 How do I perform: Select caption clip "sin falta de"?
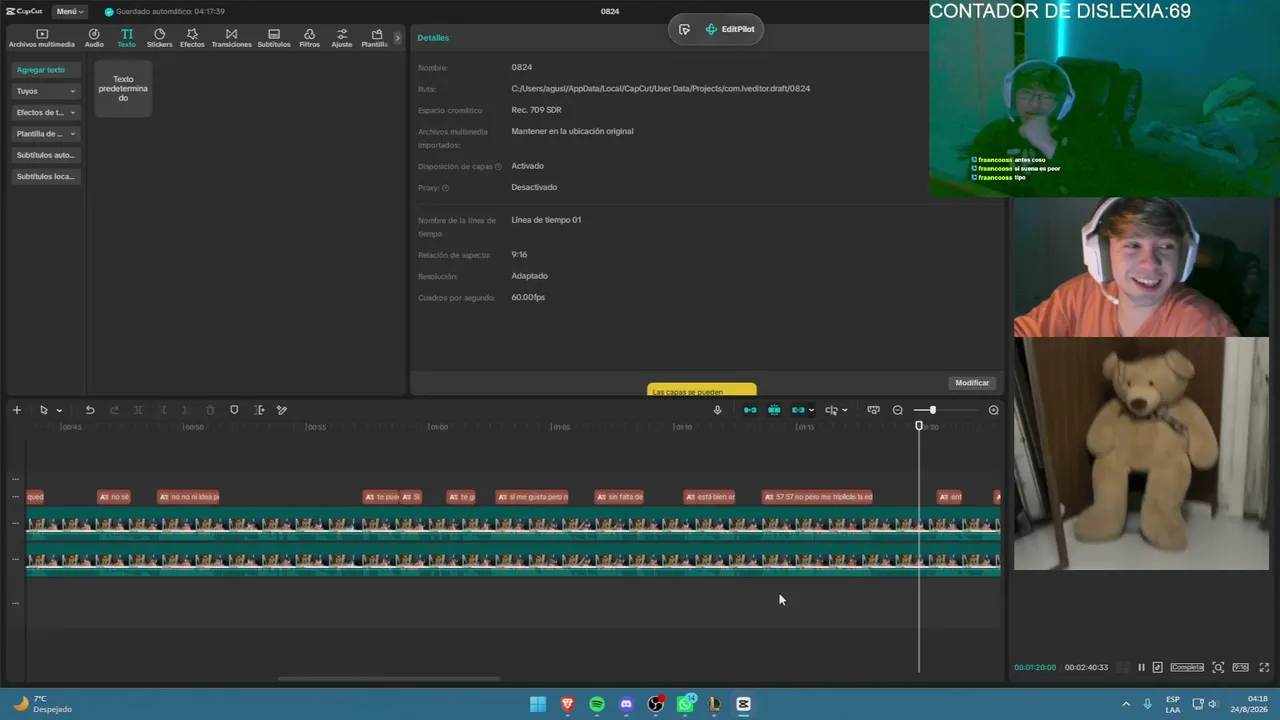coord(619,497)
